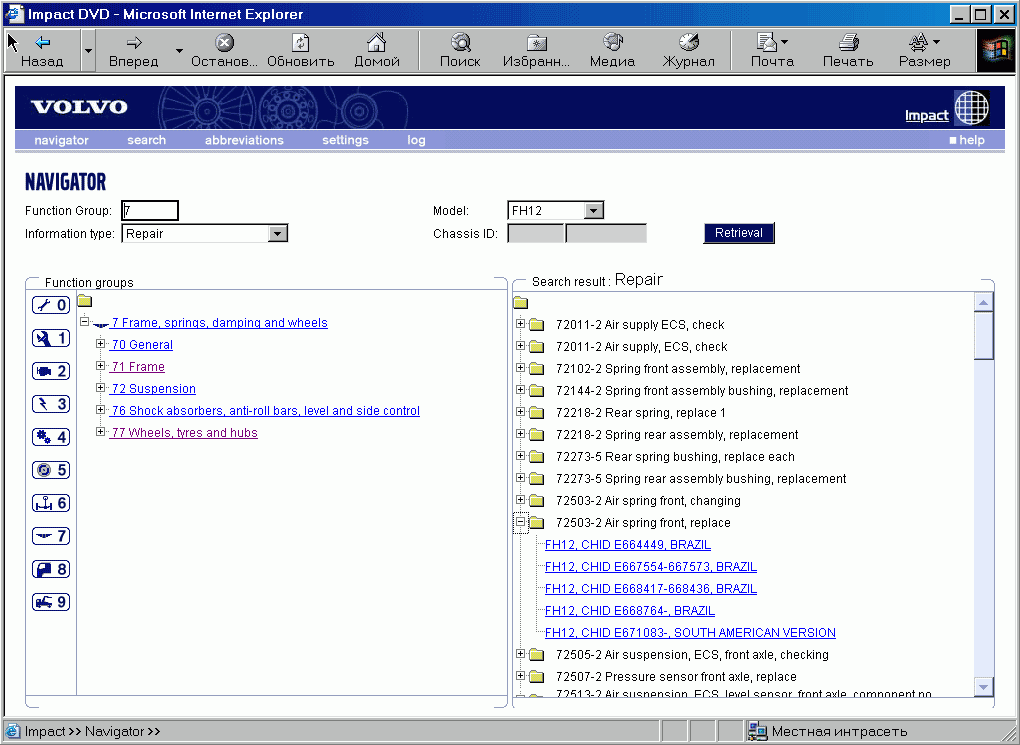Image resolution: width=1020 pixels, height=745 pixels.
Task: Stop loading with the Останов button
Action: coord(224,51)
